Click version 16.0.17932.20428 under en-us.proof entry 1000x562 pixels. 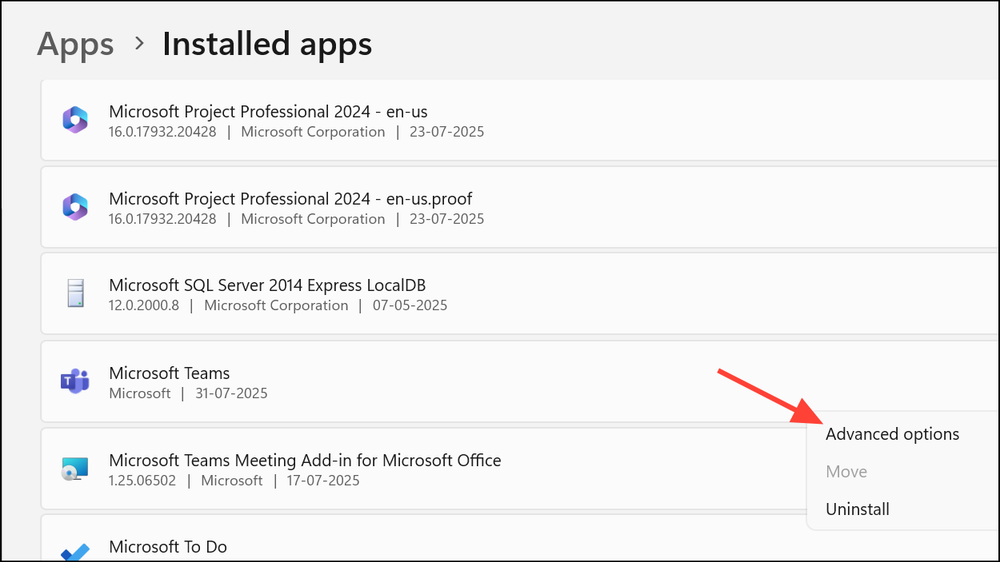pyautogui.click(x=162, y=219)
